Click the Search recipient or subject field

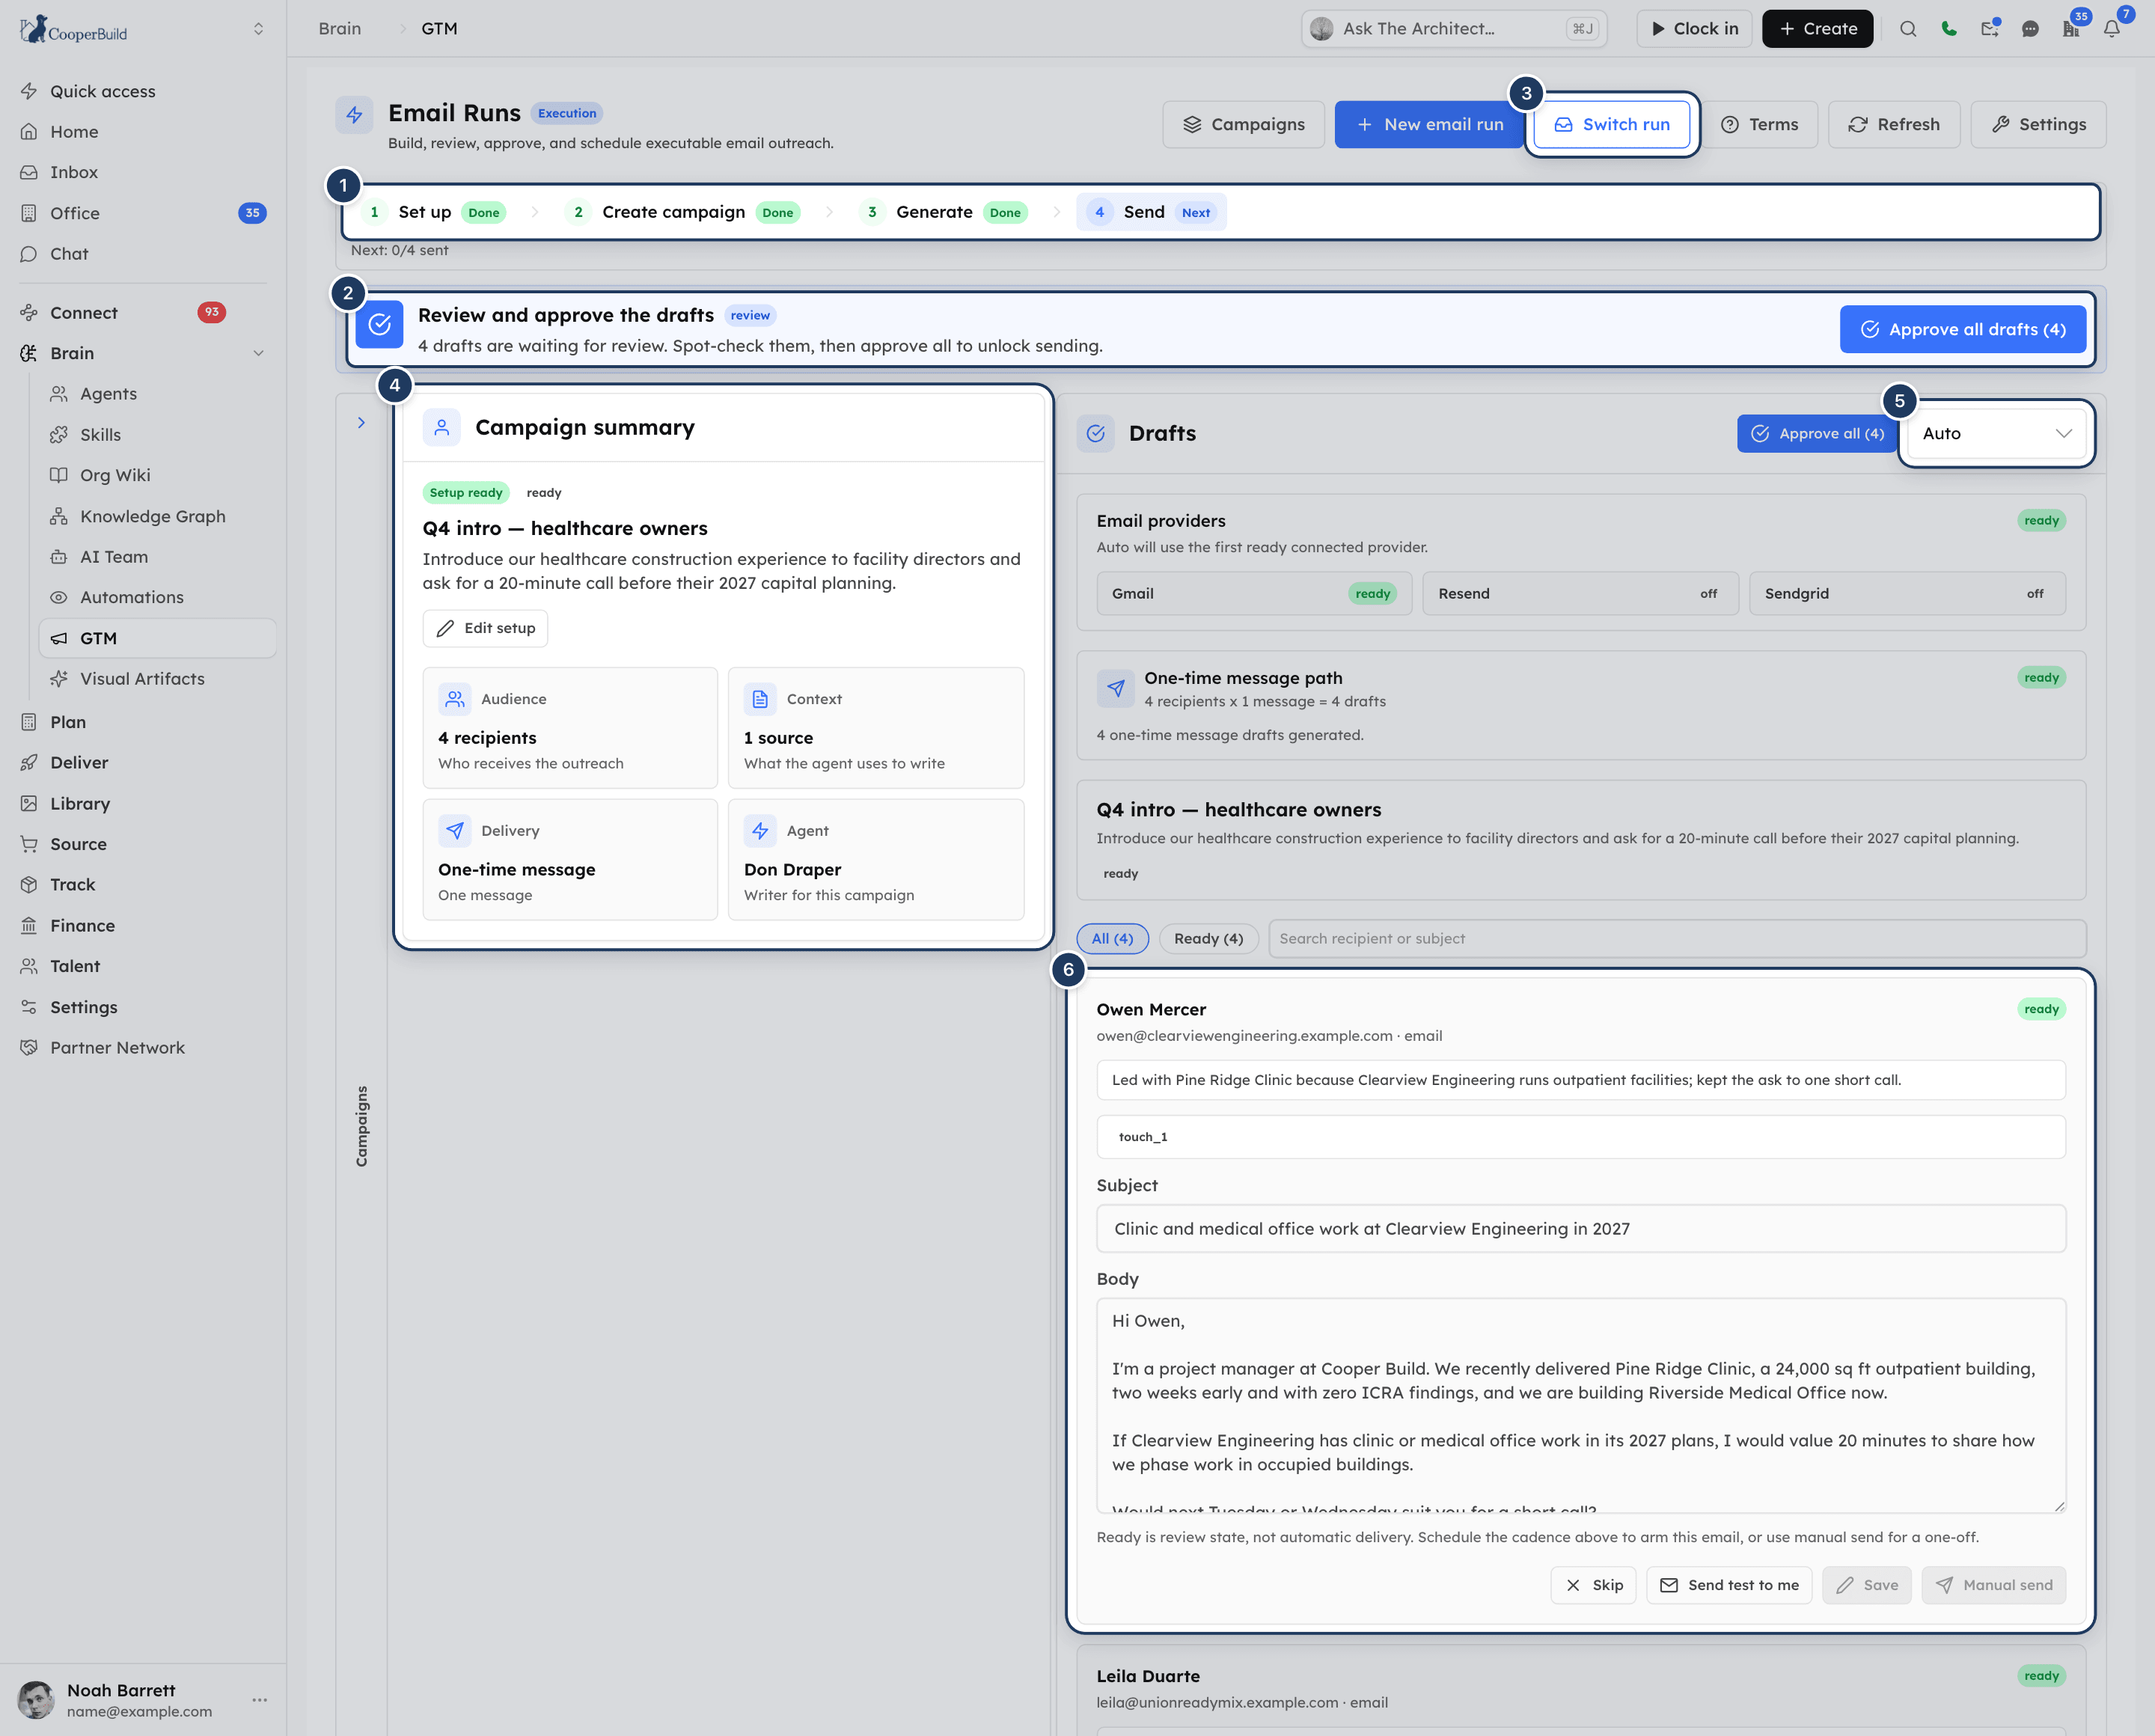[1677, 938]
